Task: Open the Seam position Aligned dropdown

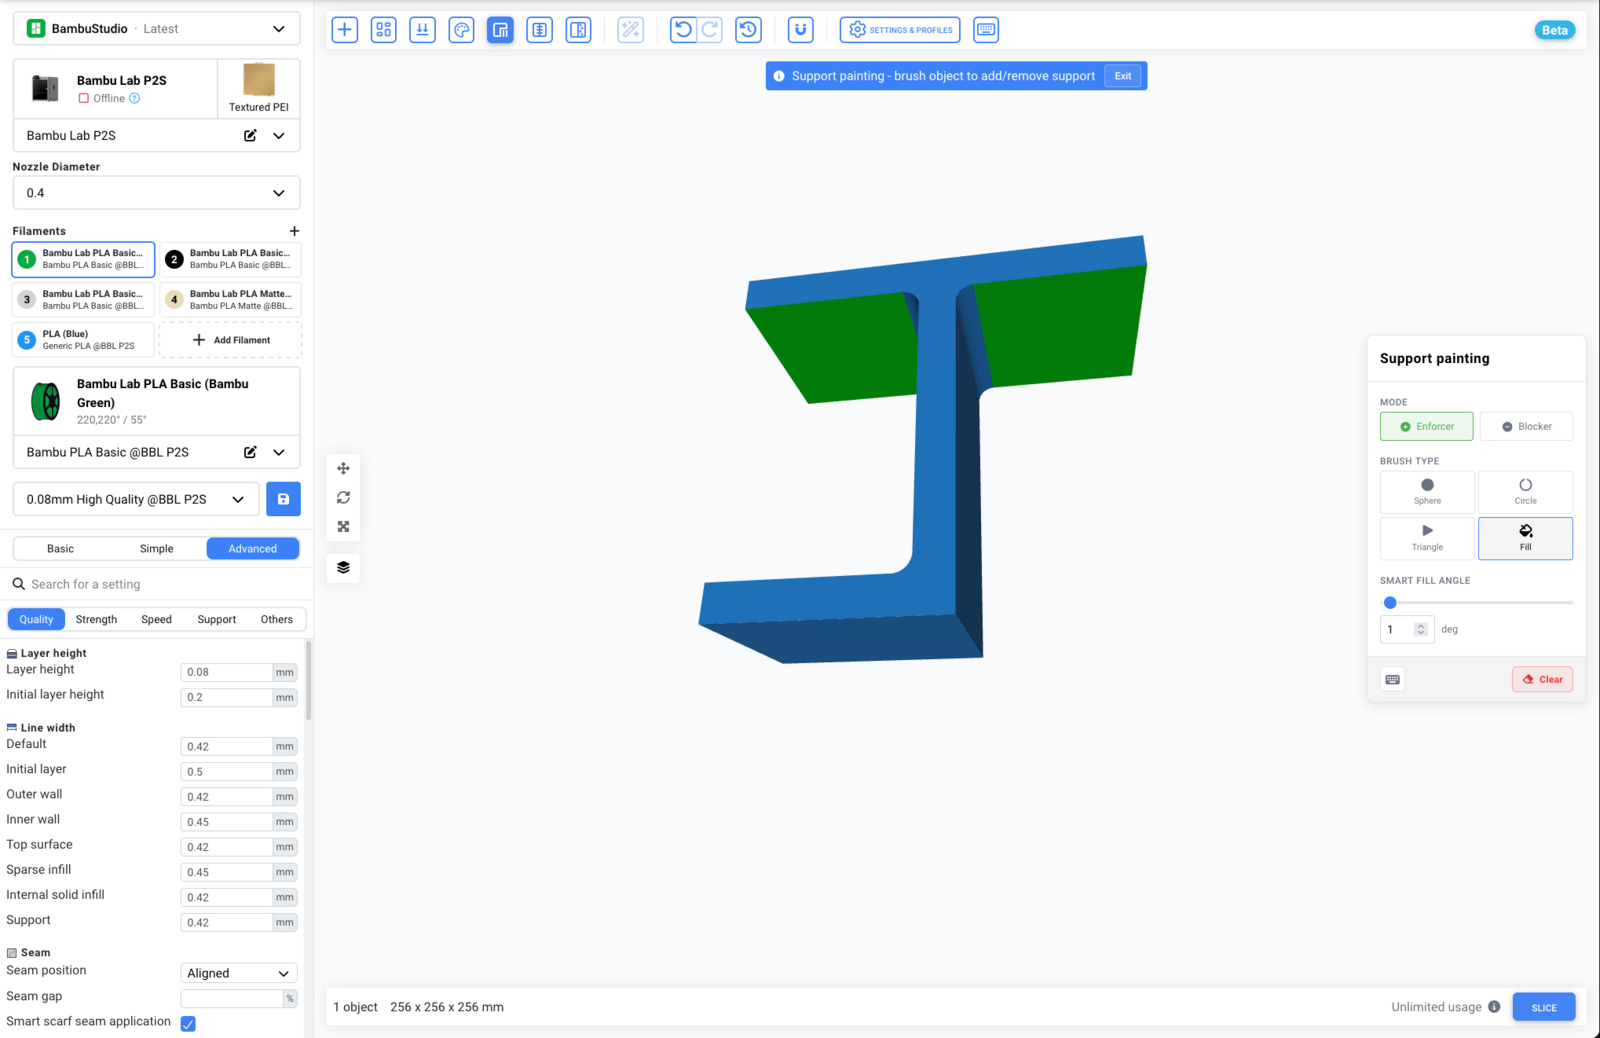Action: coord(239,973)
